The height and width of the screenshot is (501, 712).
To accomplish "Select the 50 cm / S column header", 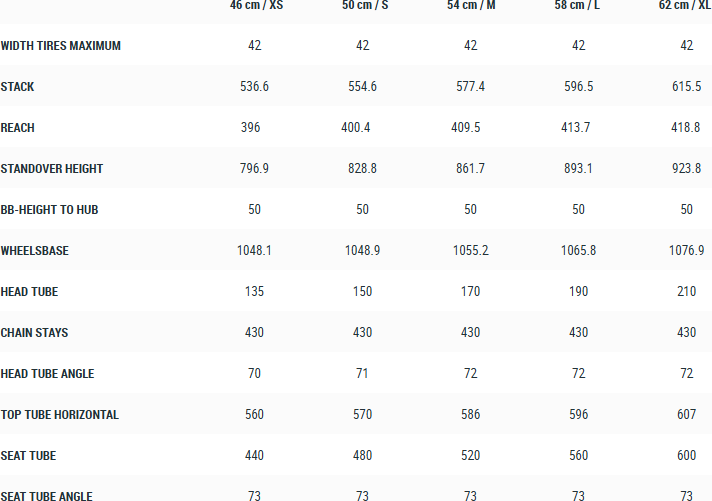I will (x=363, y=5).
